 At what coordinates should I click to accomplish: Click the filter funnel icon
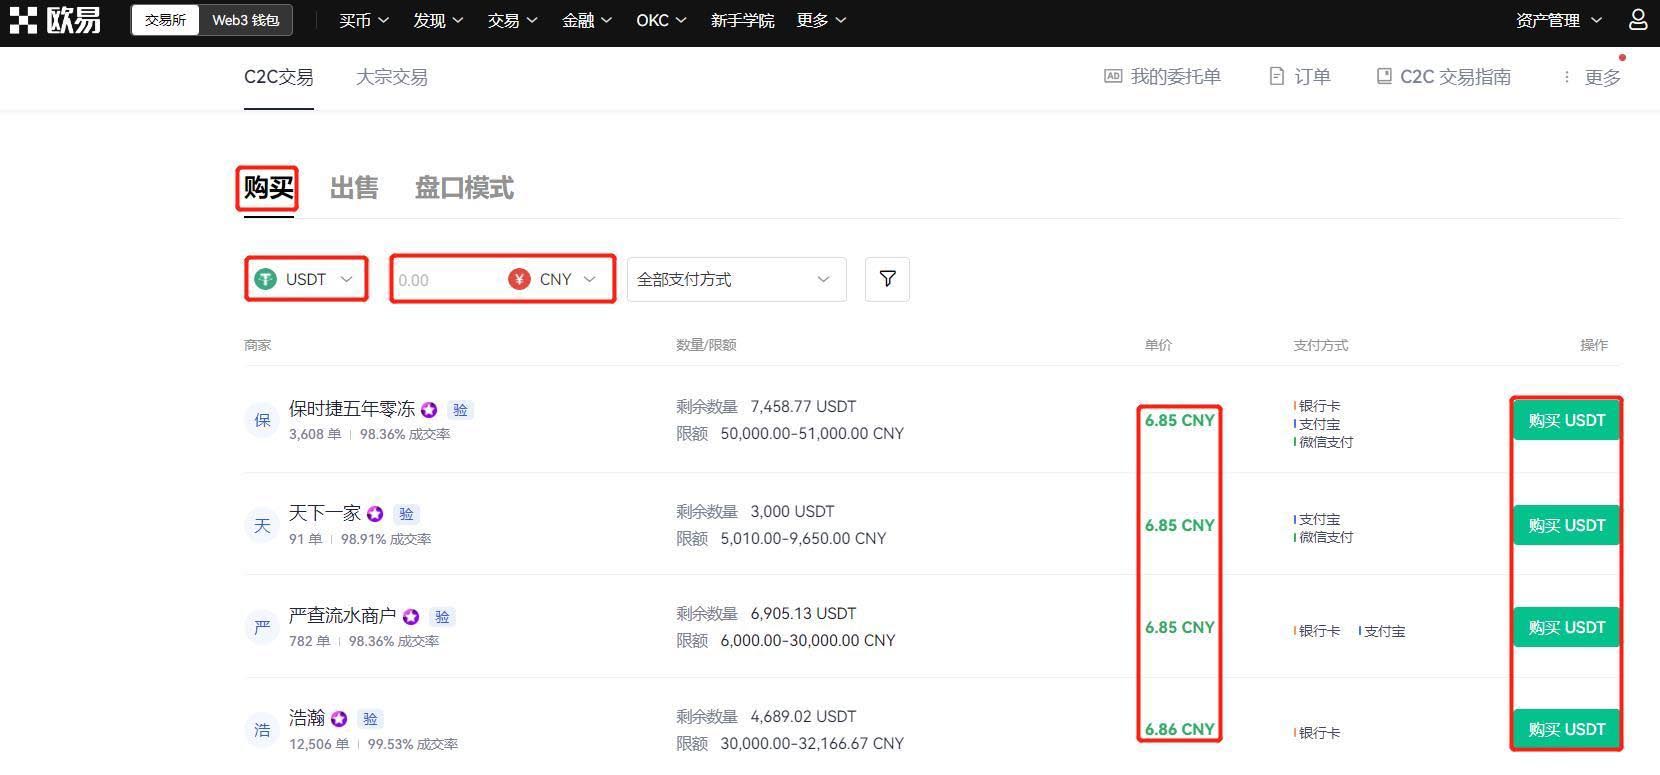point(887,279)
